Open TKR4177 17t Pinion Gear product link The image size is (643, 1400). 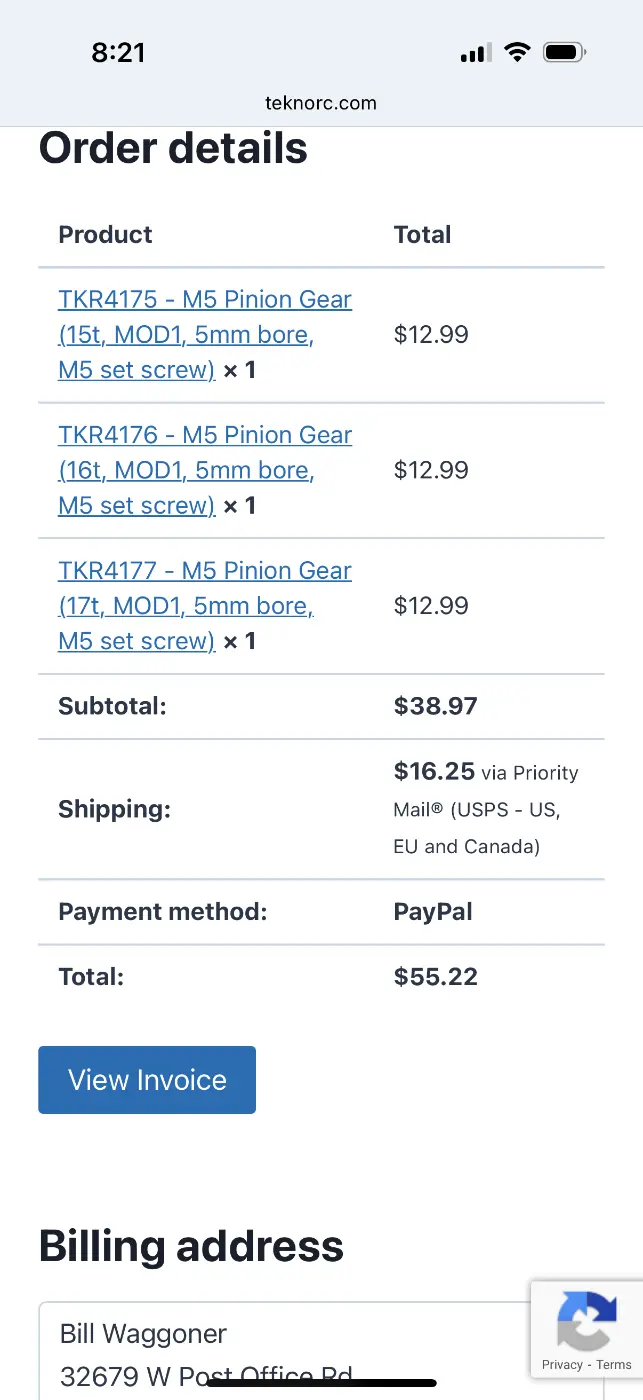[205, 605]
